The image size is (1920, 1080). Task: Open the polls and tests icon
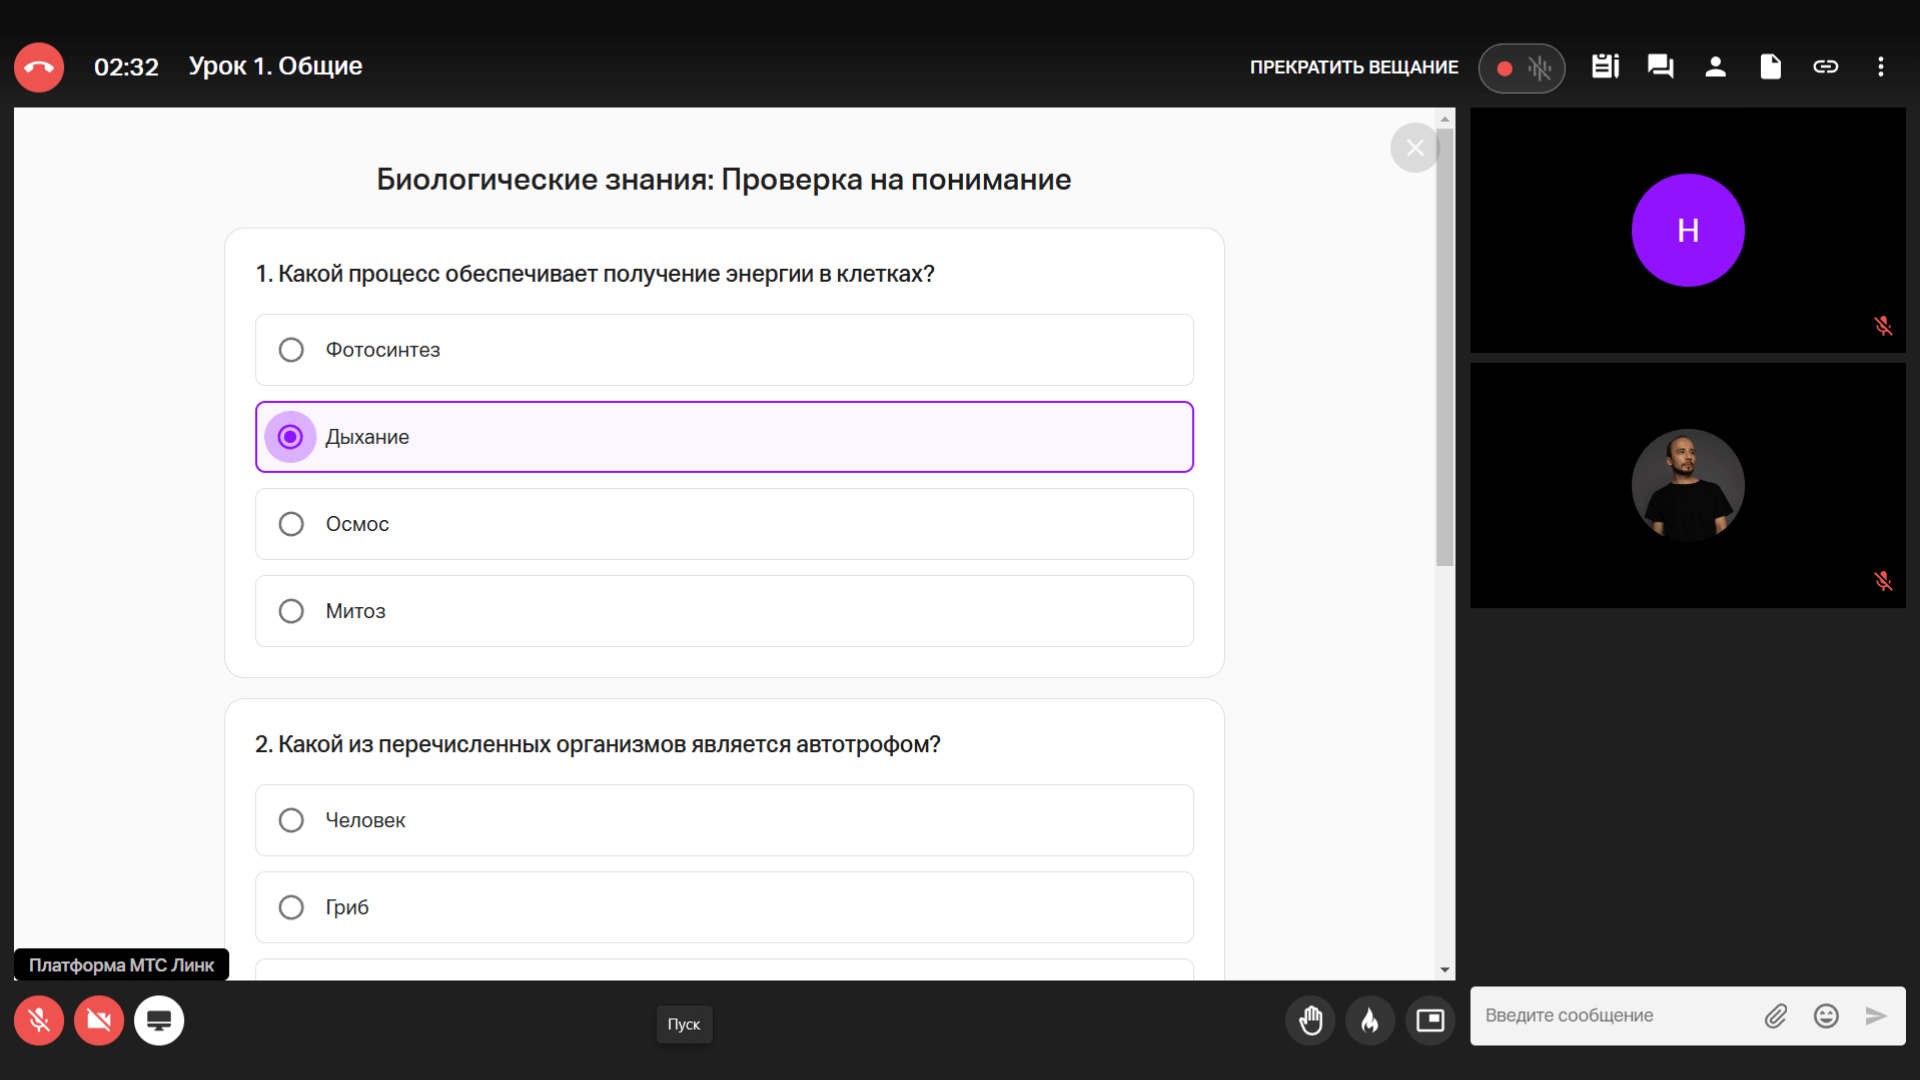[x=1605, y=67]
